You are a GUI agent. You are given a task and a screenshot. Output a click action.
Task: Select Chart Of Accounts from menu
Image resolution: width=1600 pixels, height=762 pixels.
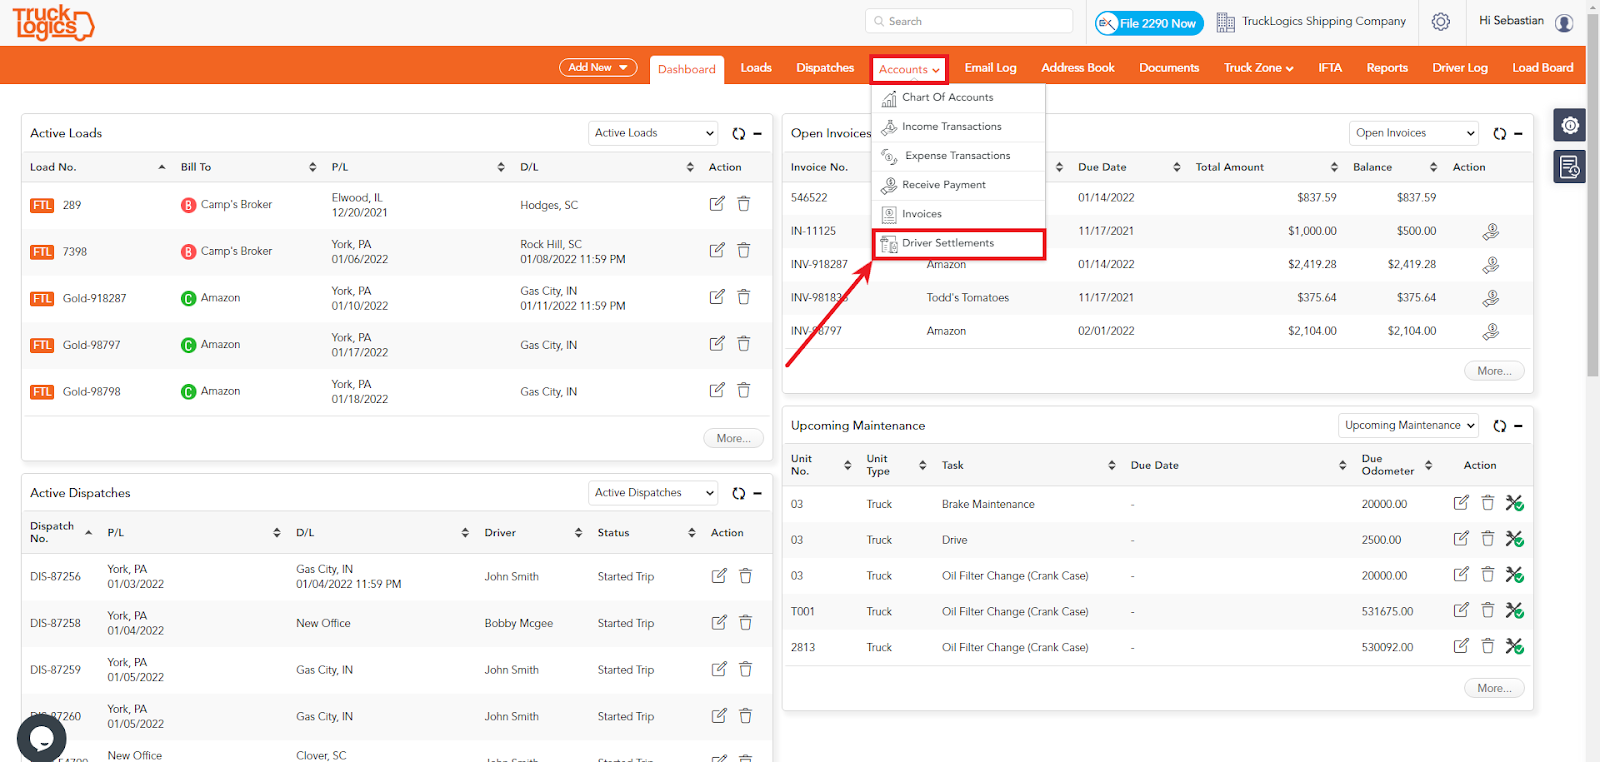point(959,98)
